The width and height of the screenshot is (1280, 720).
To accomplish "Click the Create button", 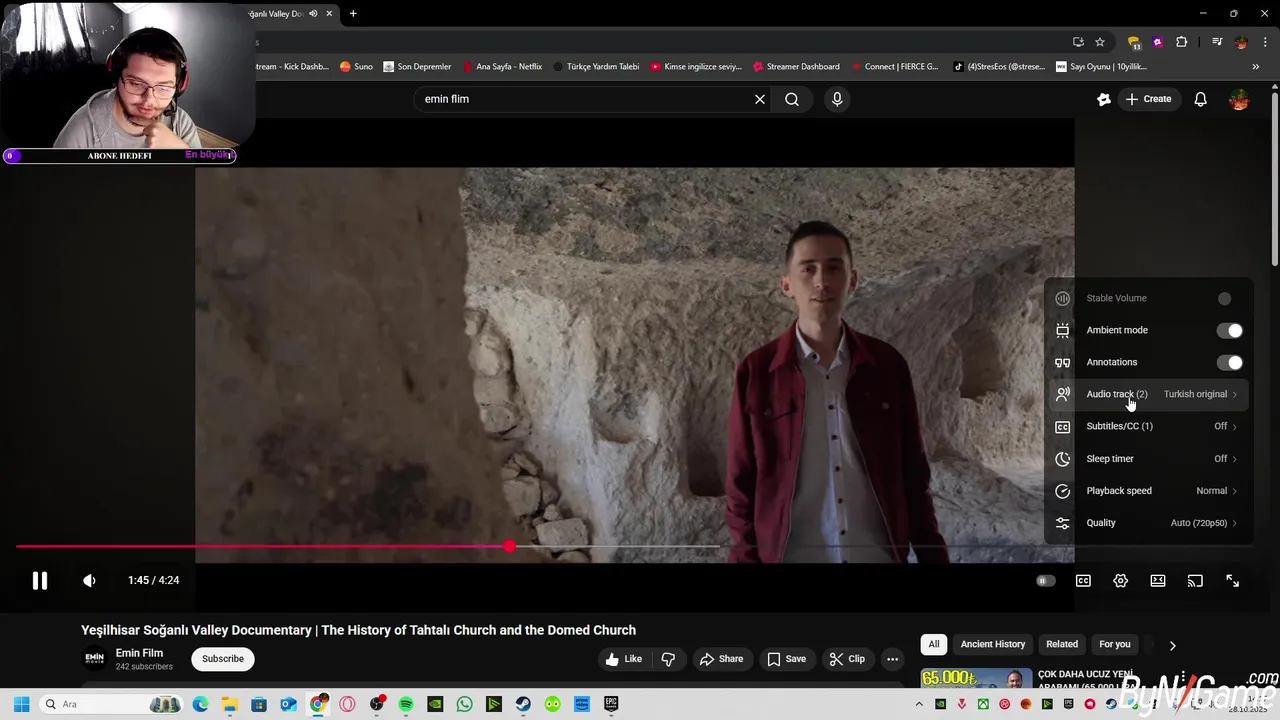I will (x=1148, y=99).
